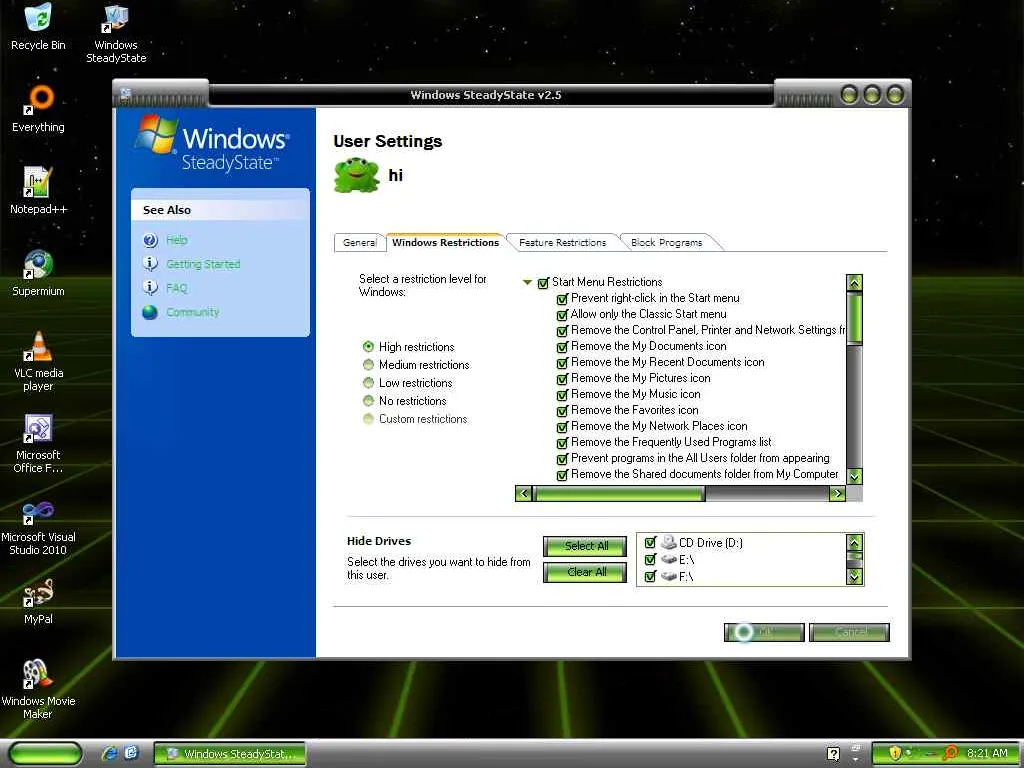Image resolution: width=1024 pixels, height=768 pixels.
Task: Uncheck Remove the Favorites icon
Action: click(562, 411)
